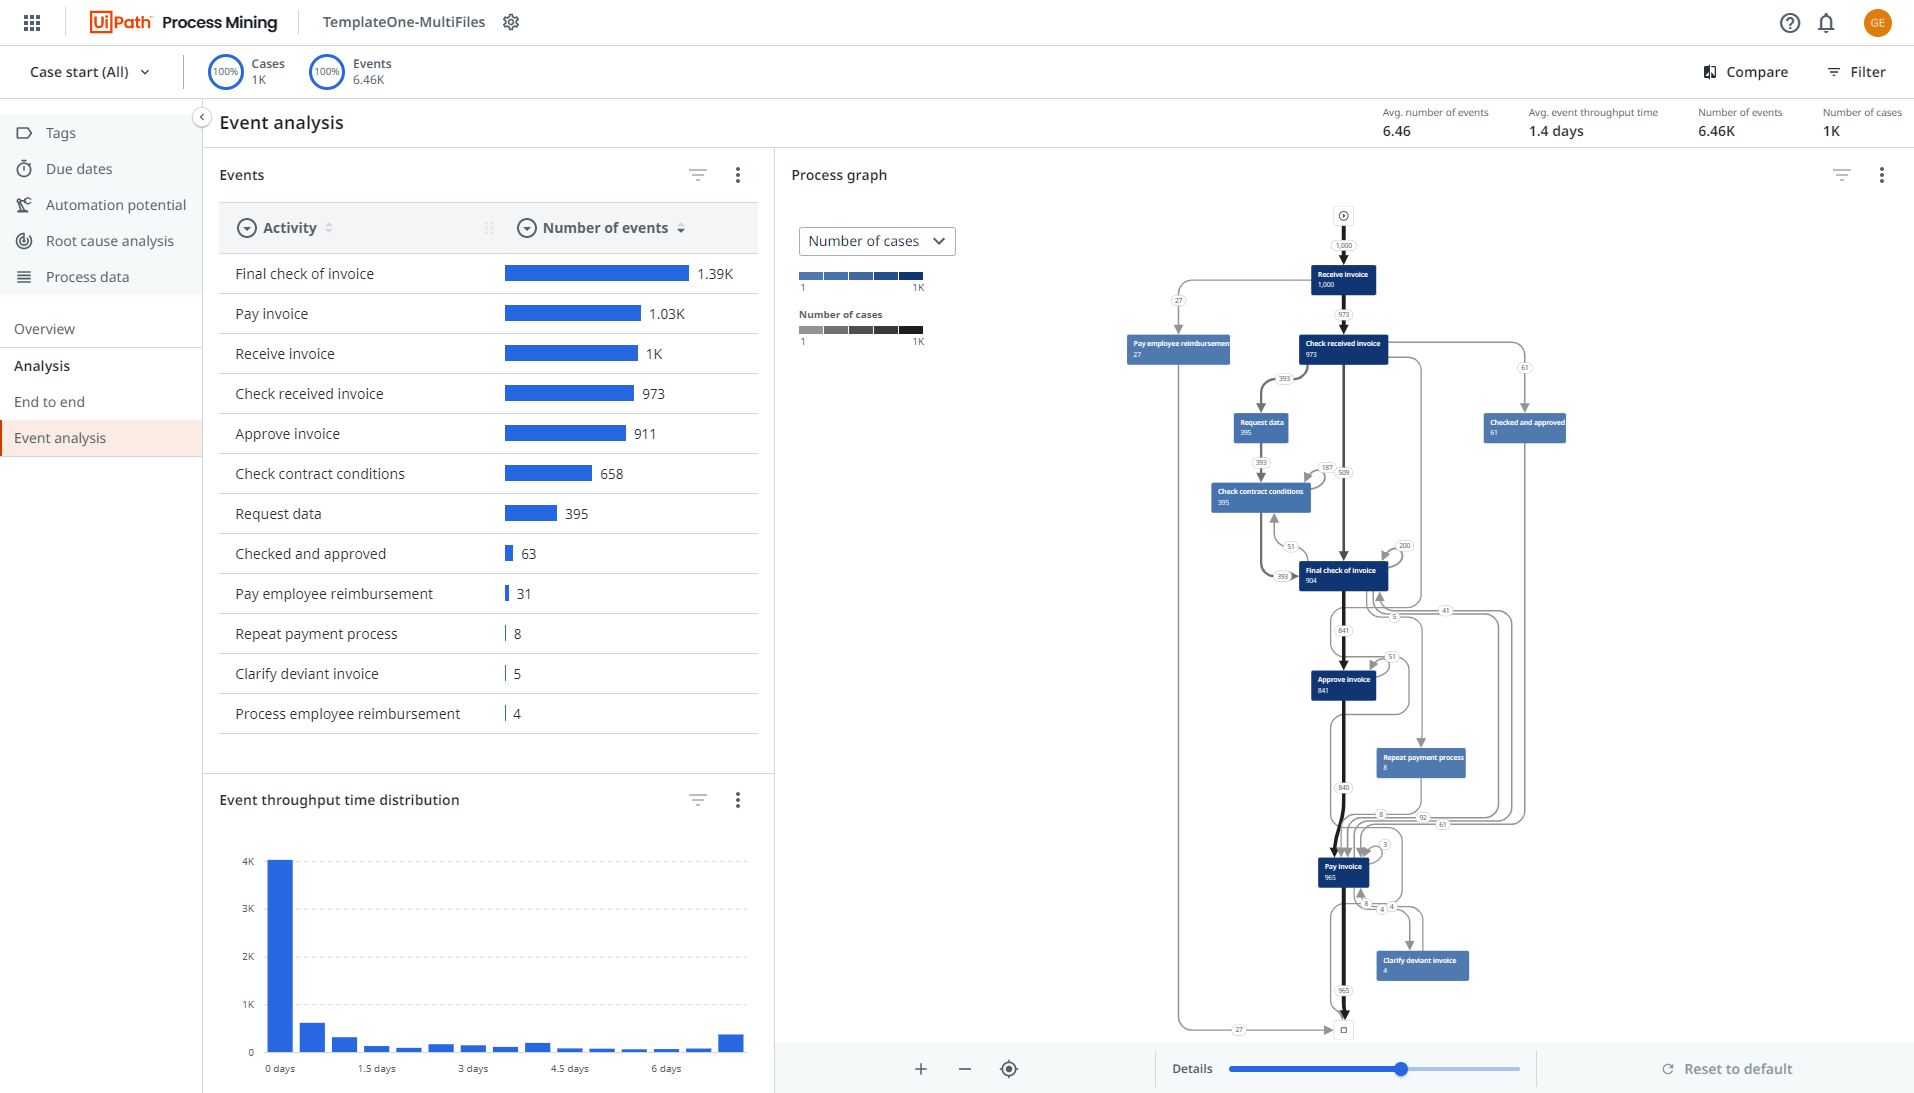The height and width of the screenshot is (1093, 1914).
Task: Switch to the End to end view
Action: 49,401
